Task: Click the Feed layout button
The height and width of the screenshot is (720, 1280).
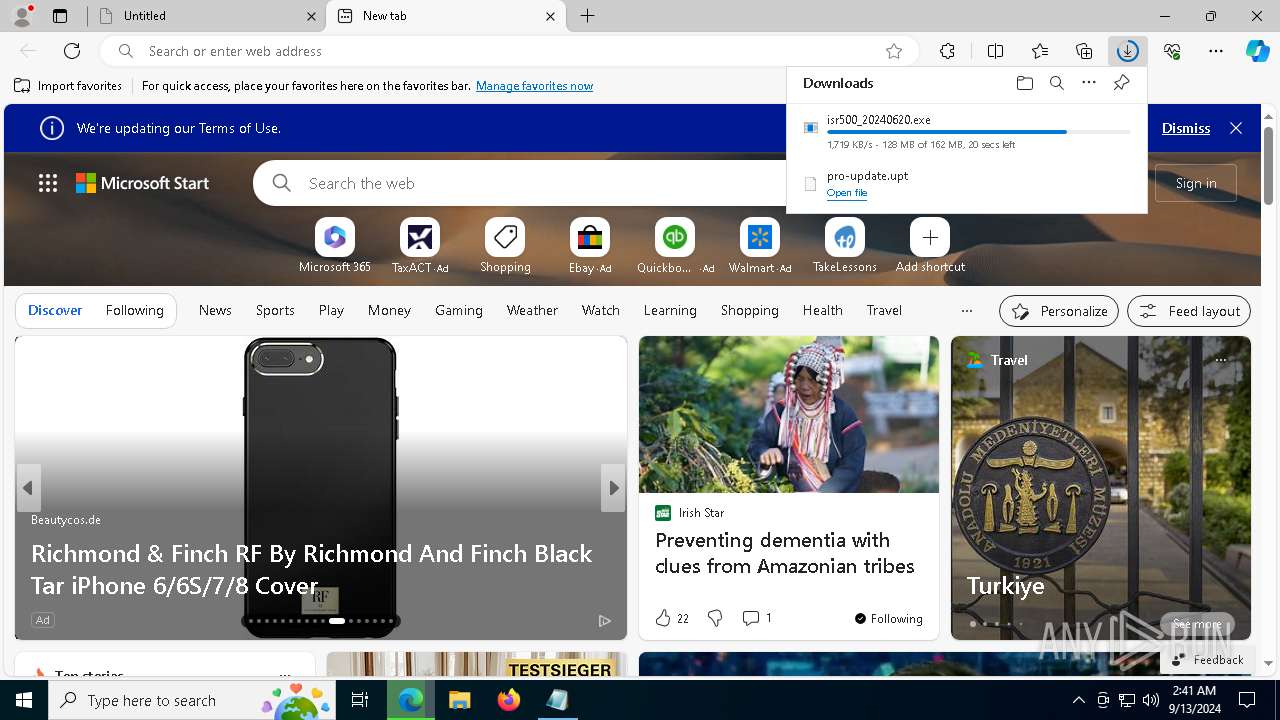Action: click(1189, 311)
